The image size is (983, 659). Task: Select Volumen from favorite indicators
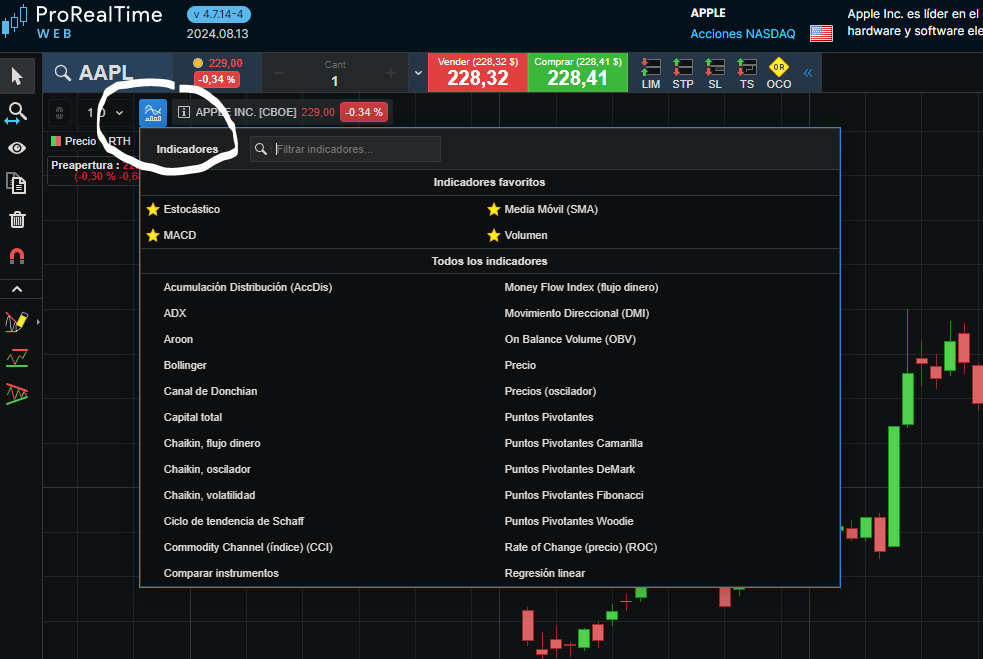(526, 235)
